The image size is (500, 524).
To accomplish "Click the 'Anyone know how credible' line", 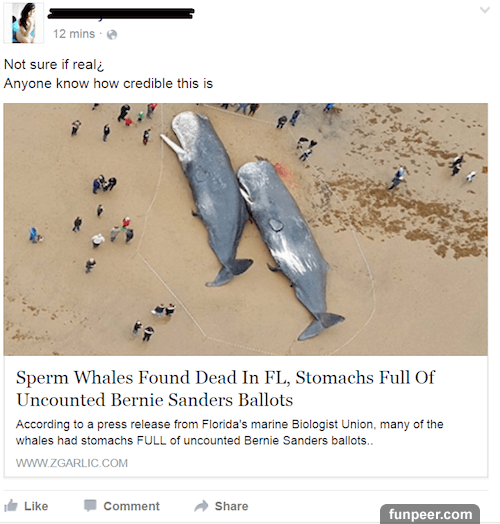I will pos(108,84).
